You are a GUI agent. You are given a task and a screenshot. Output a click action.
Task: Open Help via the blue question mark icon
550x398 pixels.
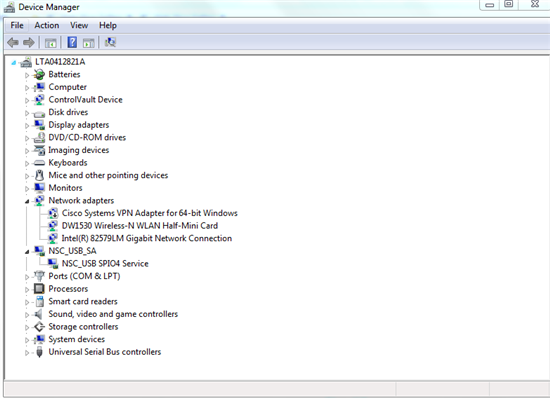(72, 42)
